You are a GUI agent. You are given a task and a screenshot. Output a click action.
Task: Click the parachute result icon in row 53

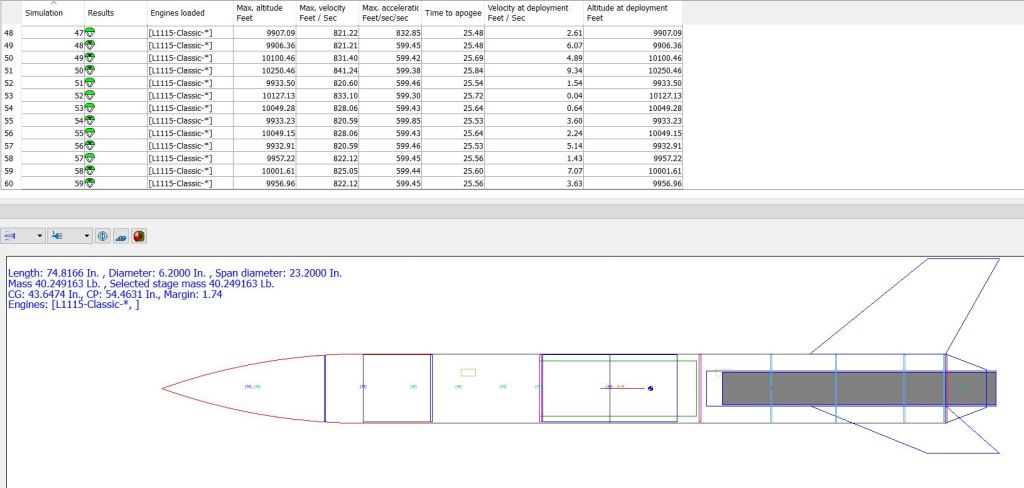(x=90, y=96)
